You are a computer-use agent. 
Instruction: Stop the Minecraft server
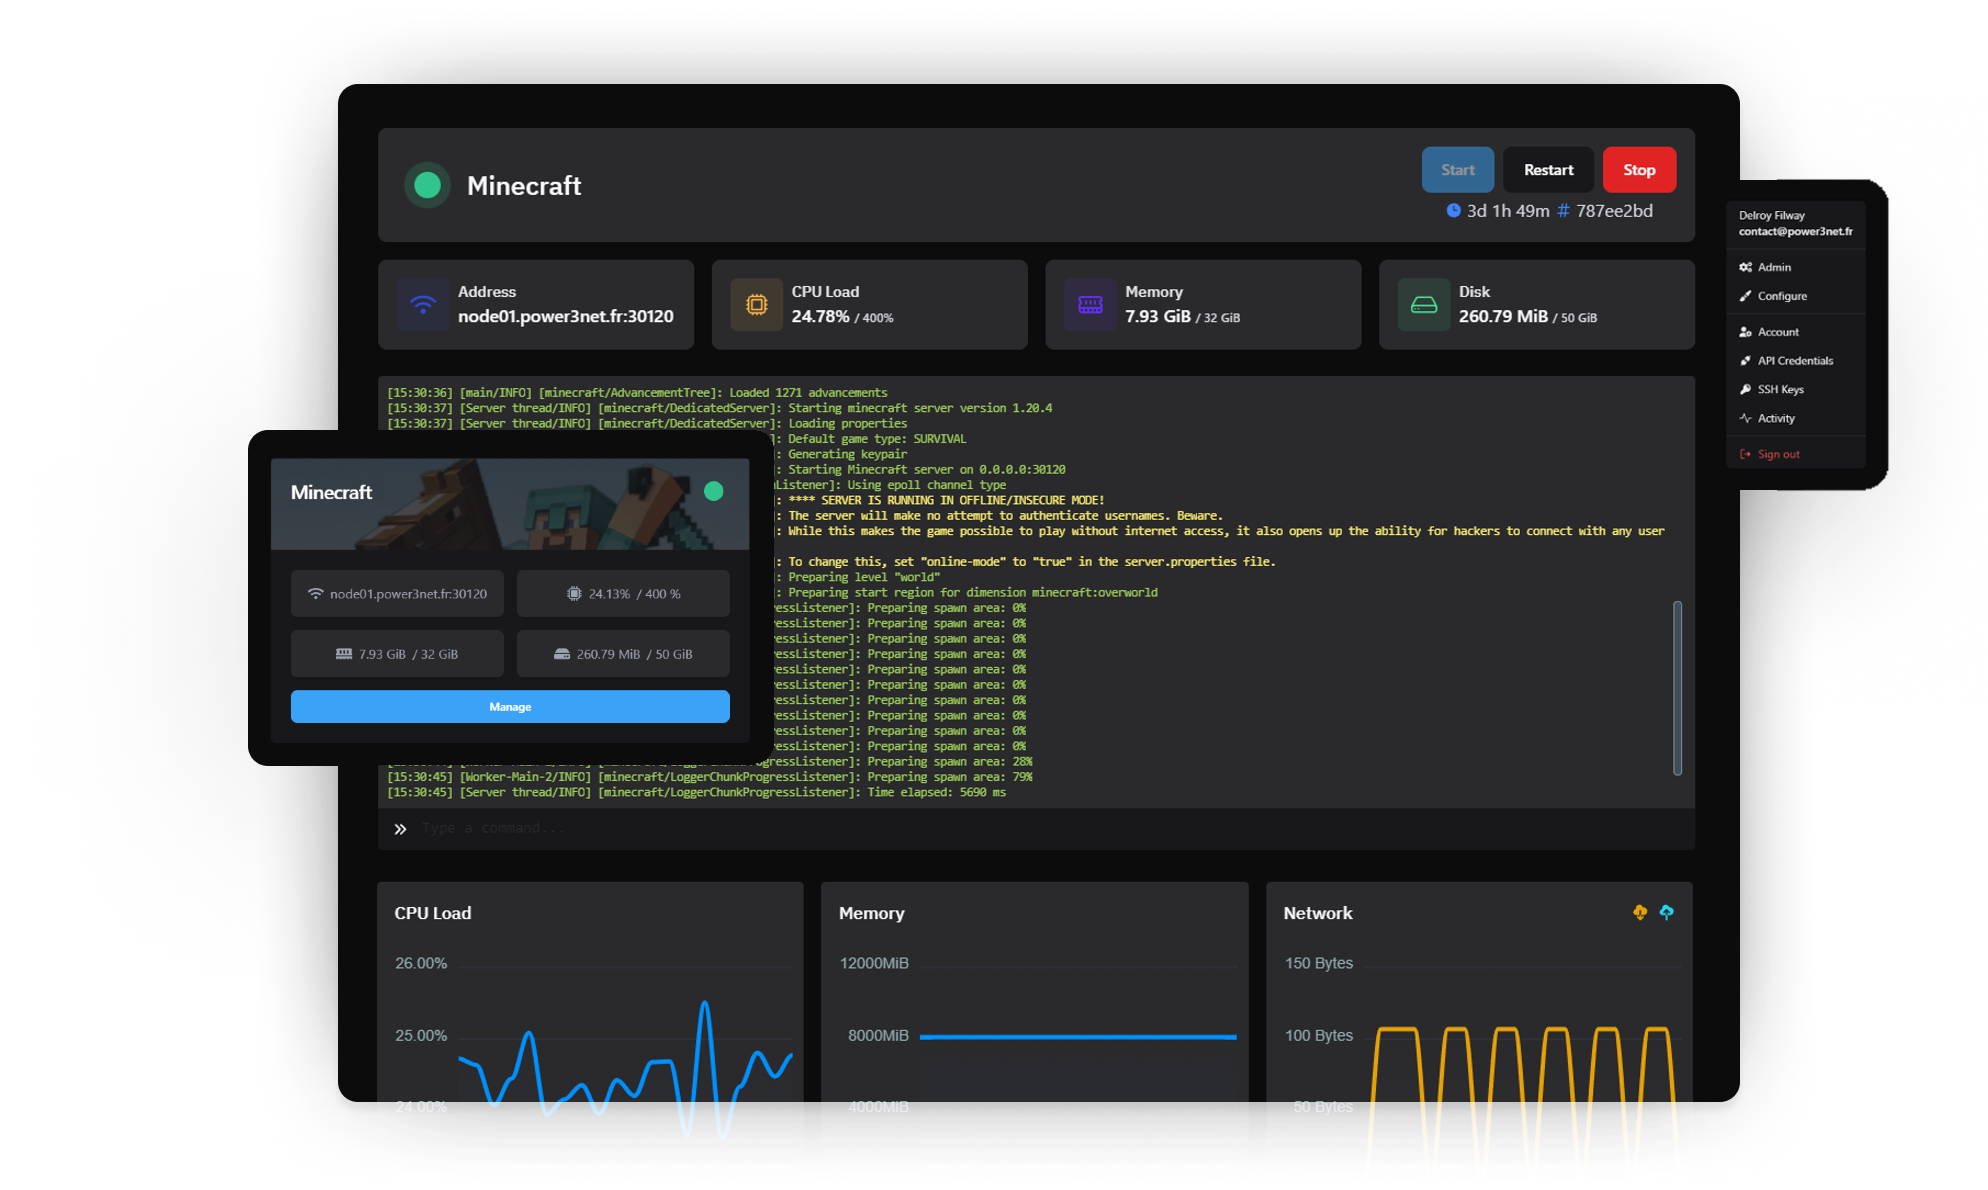coord(1639,170)
